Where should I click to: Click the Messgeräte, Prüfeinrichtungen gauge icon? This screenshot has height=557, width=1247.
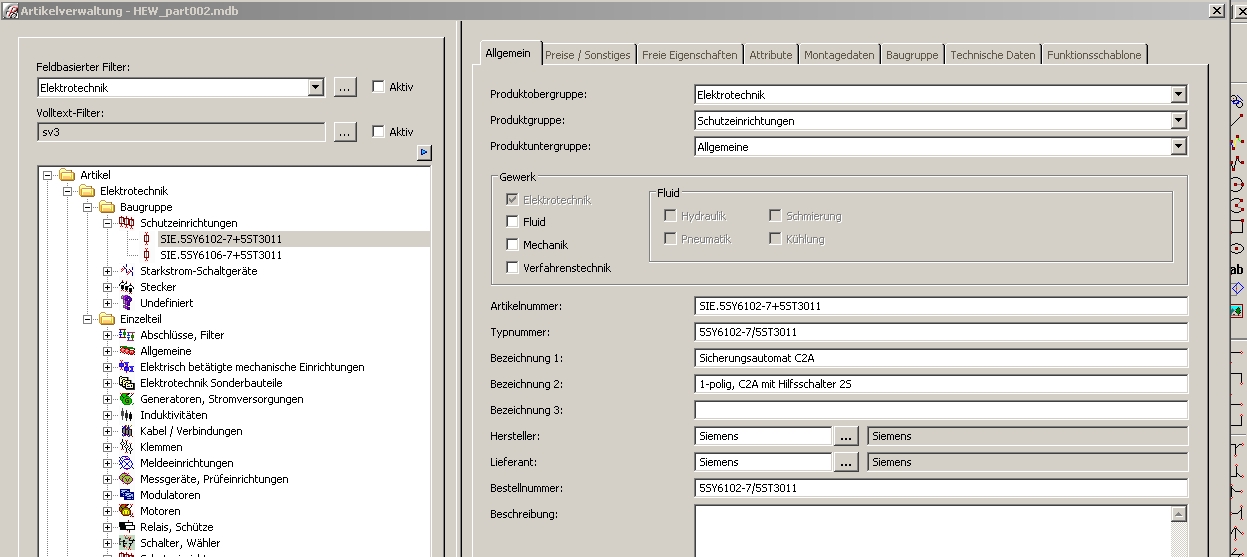click(x=127, y=479)
